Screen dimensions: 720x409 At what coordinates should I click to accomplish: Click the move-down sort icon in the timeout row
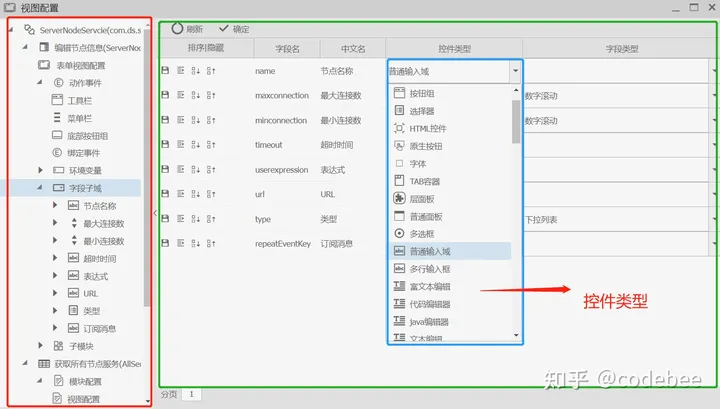196,144
